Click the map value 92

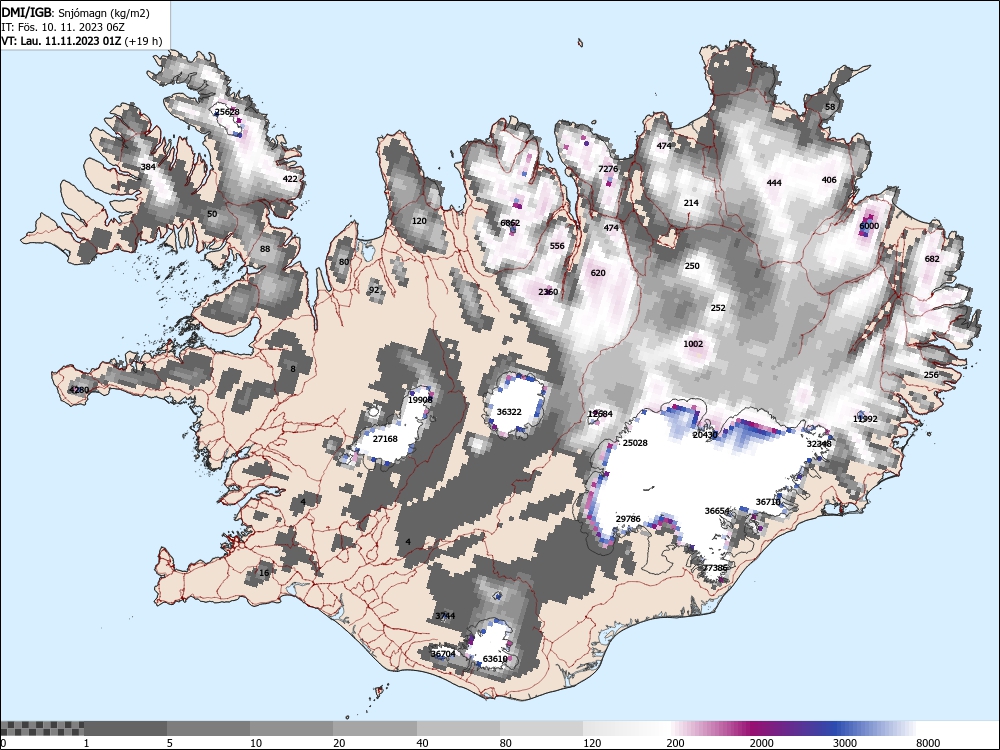[x=374, y=290]
